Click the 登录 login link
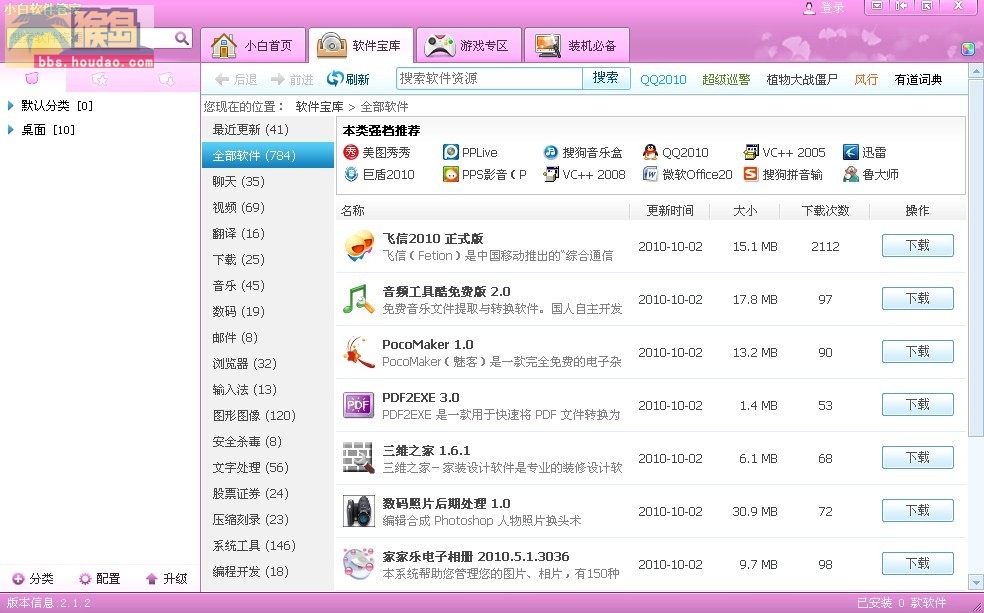The width and height of the screenshot is (984, 613). point(825,8)
